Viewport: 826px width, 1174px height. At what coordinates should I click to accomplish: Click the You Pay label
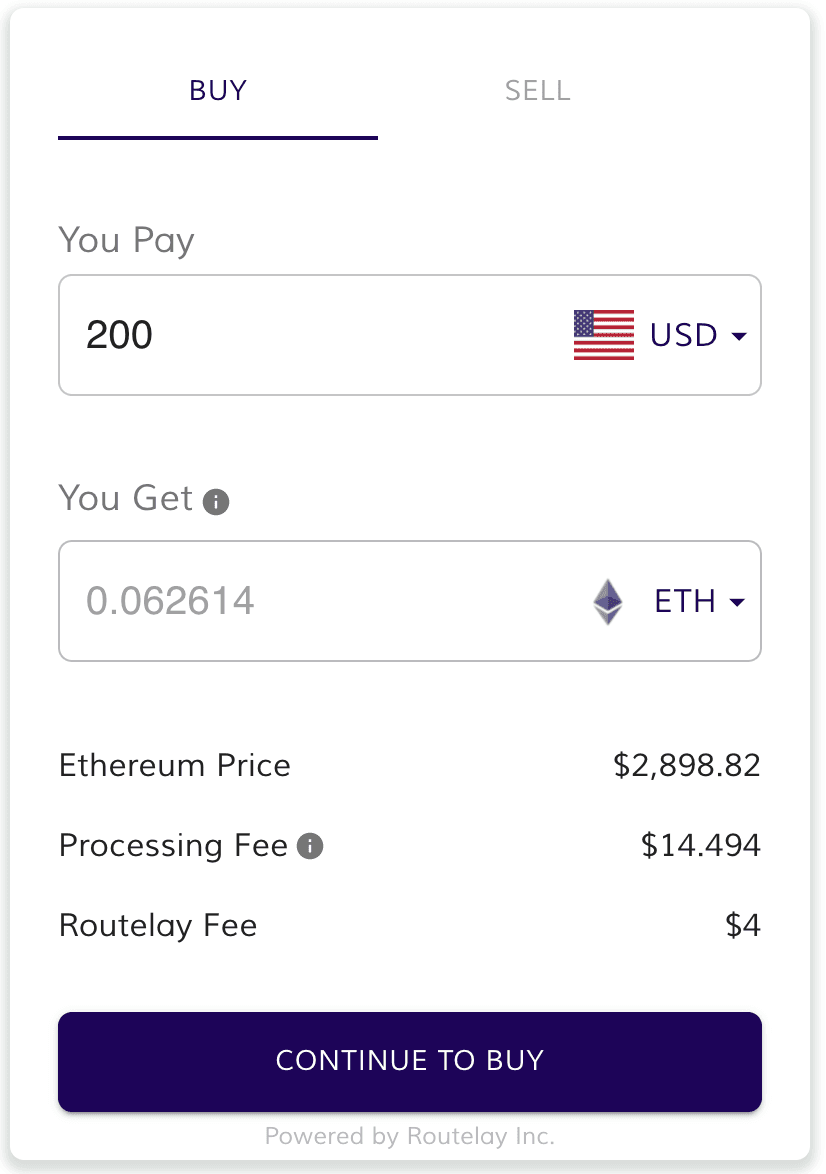tap(126, 241)
